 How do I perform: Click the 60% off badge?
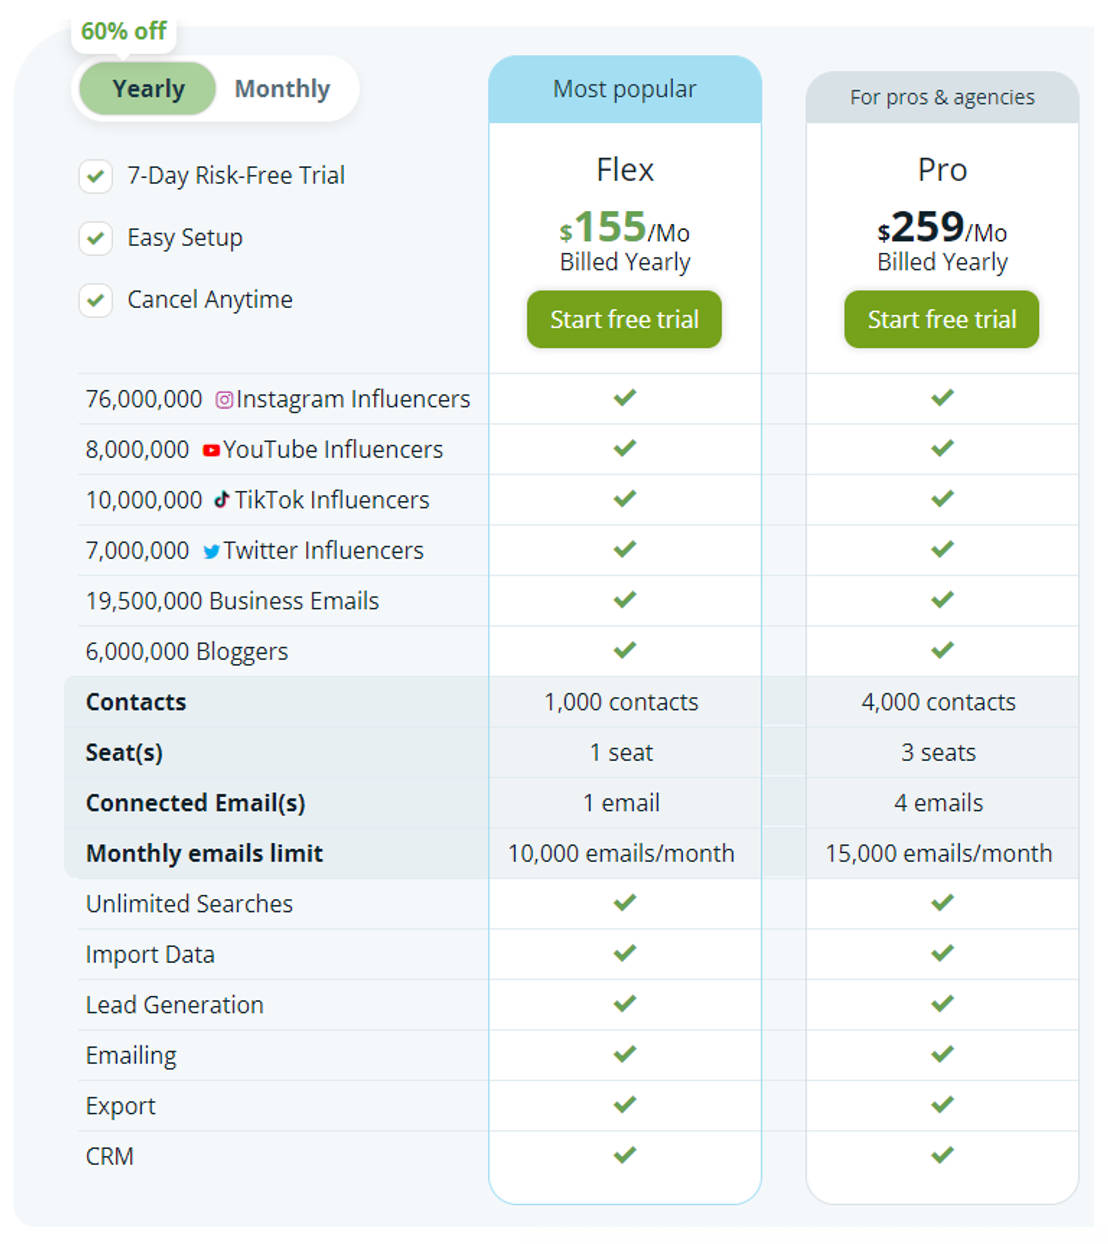[x=124, y=32]
